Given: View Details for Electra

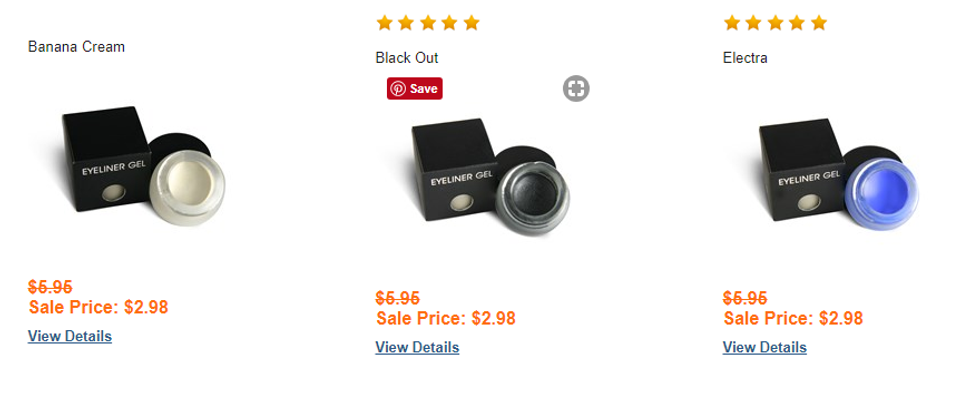Looking at the screenshot, I should pyautogui.click(x=764, y=347).
